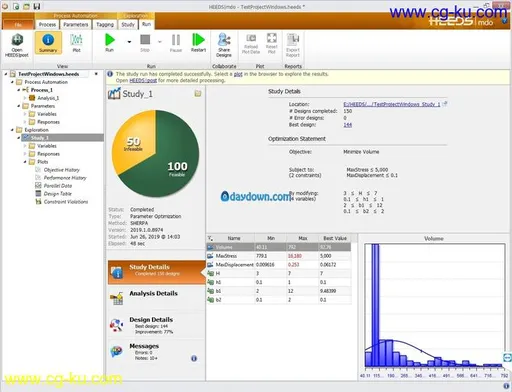
Task: Click the Stop button
Action: 145,43
